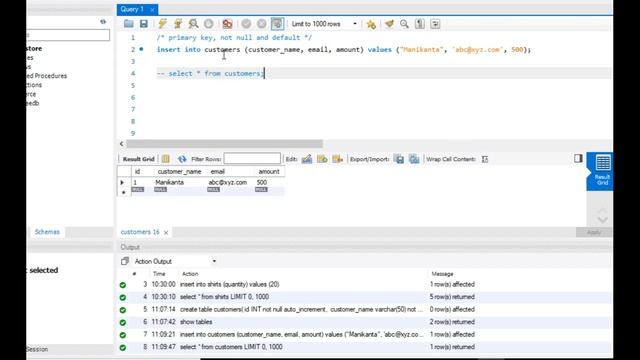Image resolution: width=640 pixels, height=360 pixels.
Task: Click the star snippet favorite icon
Action: pos(371,24)
